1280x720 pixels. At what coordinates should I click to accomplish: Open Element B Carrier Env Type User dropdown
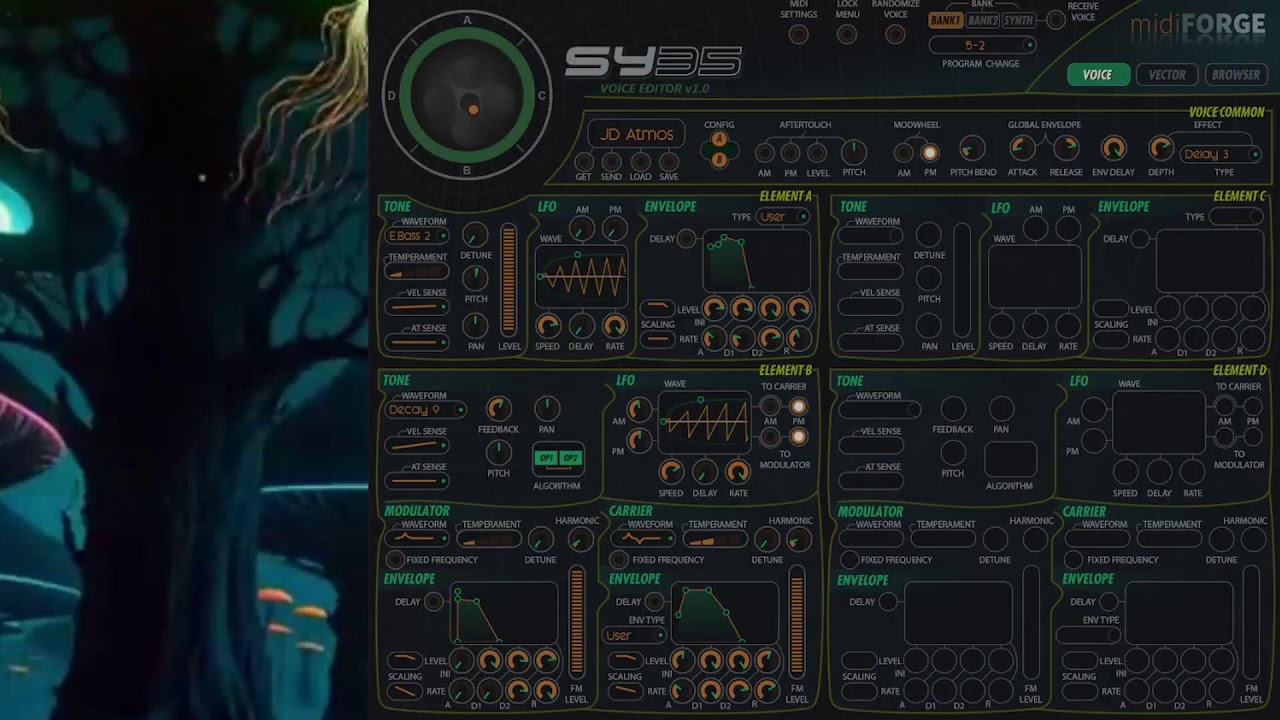[x=635, y=636]
